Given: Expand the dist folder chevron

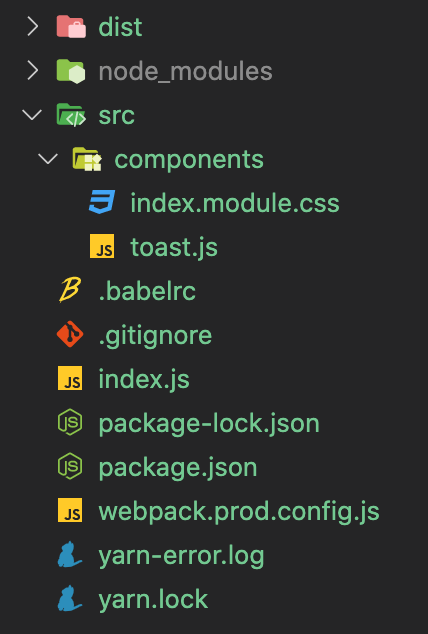Looking at the screenshot, I should pyautogui.click(x=32, y=26).
